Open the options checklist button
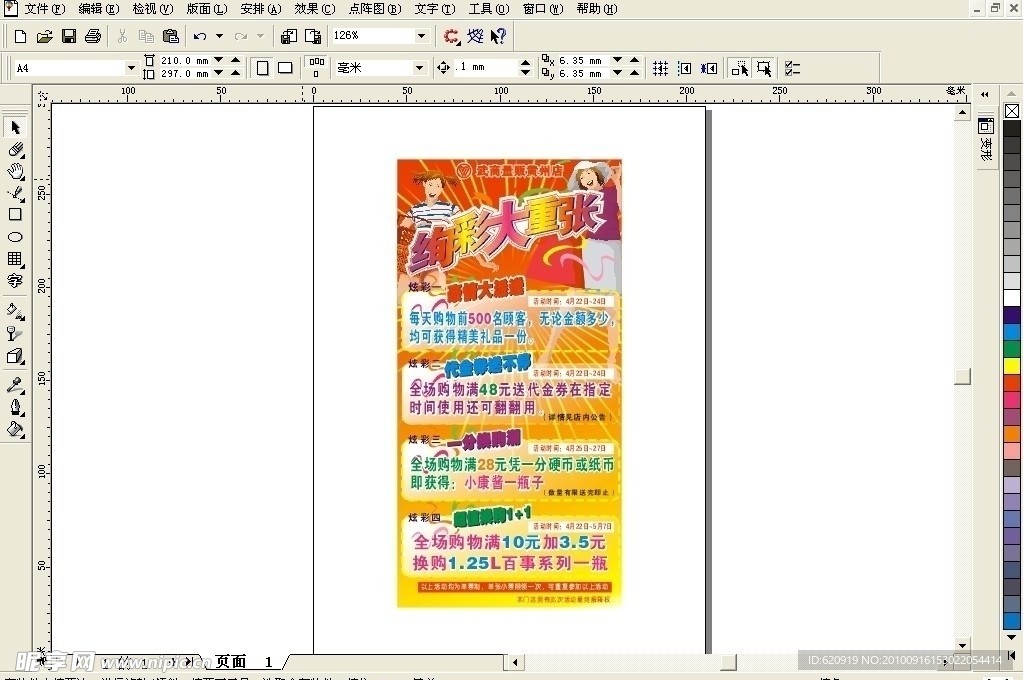The width and height of the screenshot is (1023, 680). point(793,68)
